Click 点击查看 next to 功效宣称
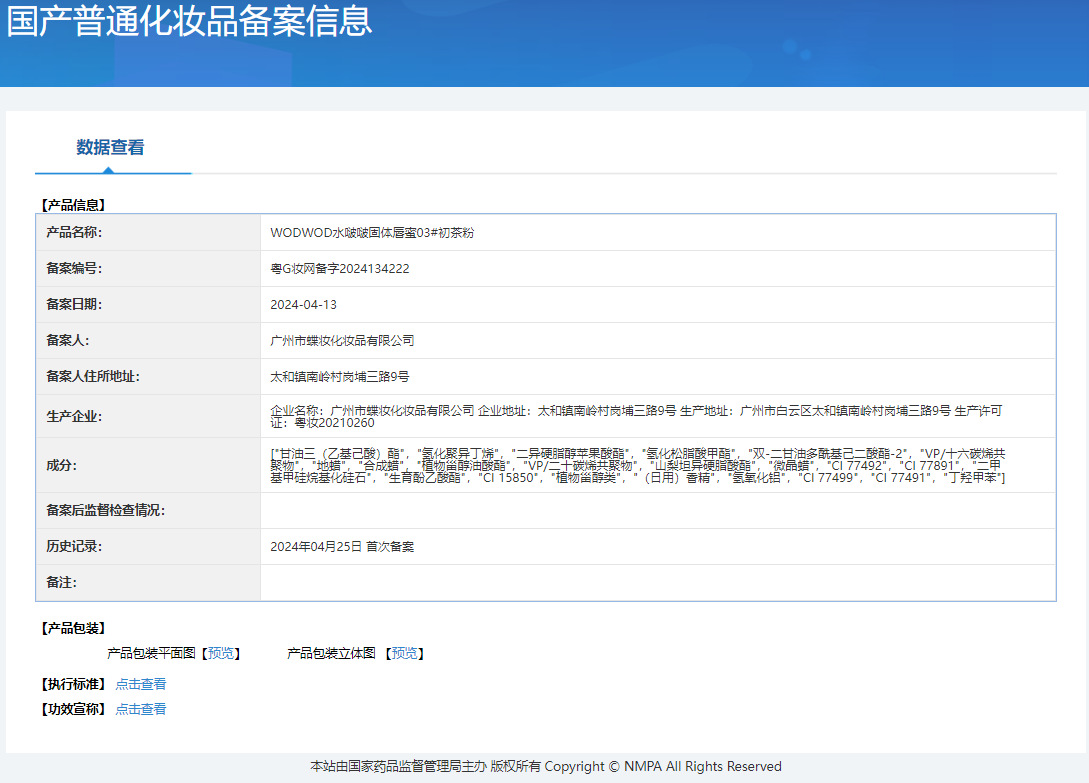This screenshot has height=783, width=1089. (141, 709)
